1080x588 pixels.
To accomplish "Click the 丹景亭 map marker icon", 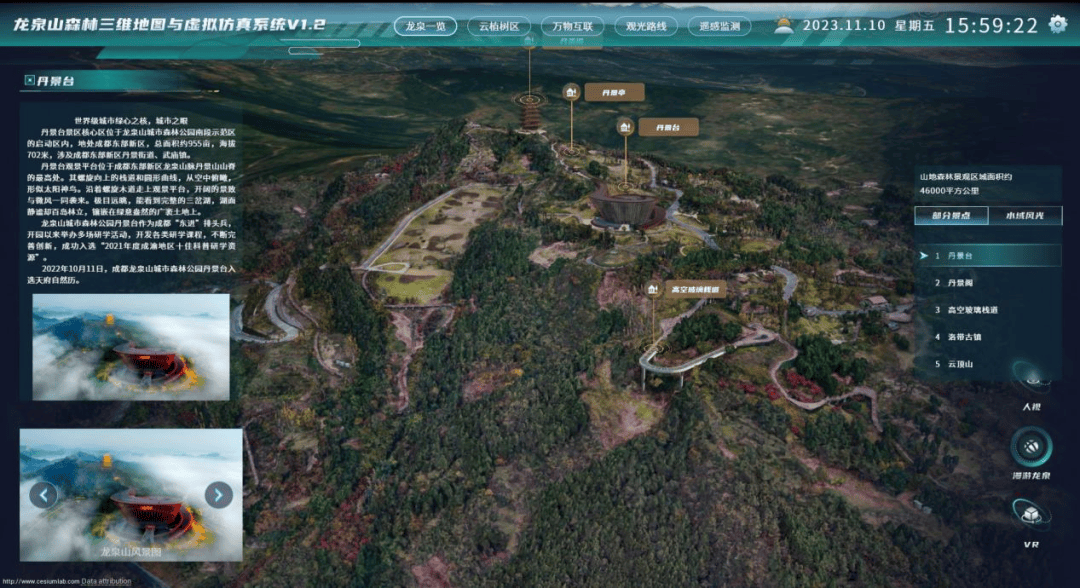I will click(x=571, y=92).
